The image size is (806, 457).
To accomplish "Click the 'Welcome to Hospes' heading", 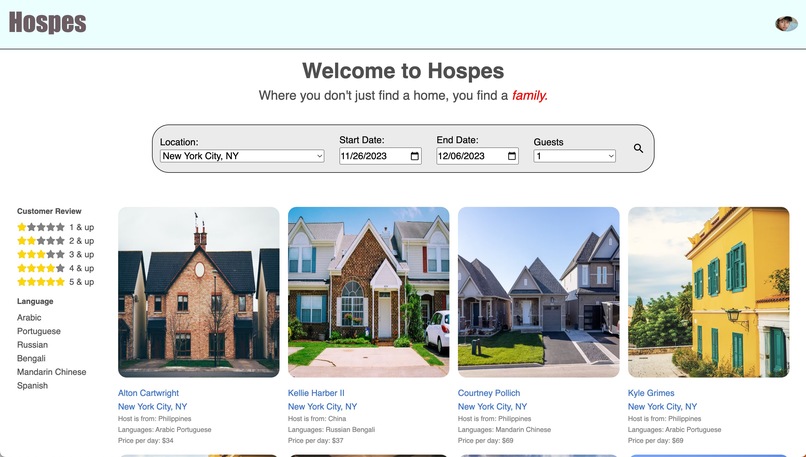I will pos(403,71).
